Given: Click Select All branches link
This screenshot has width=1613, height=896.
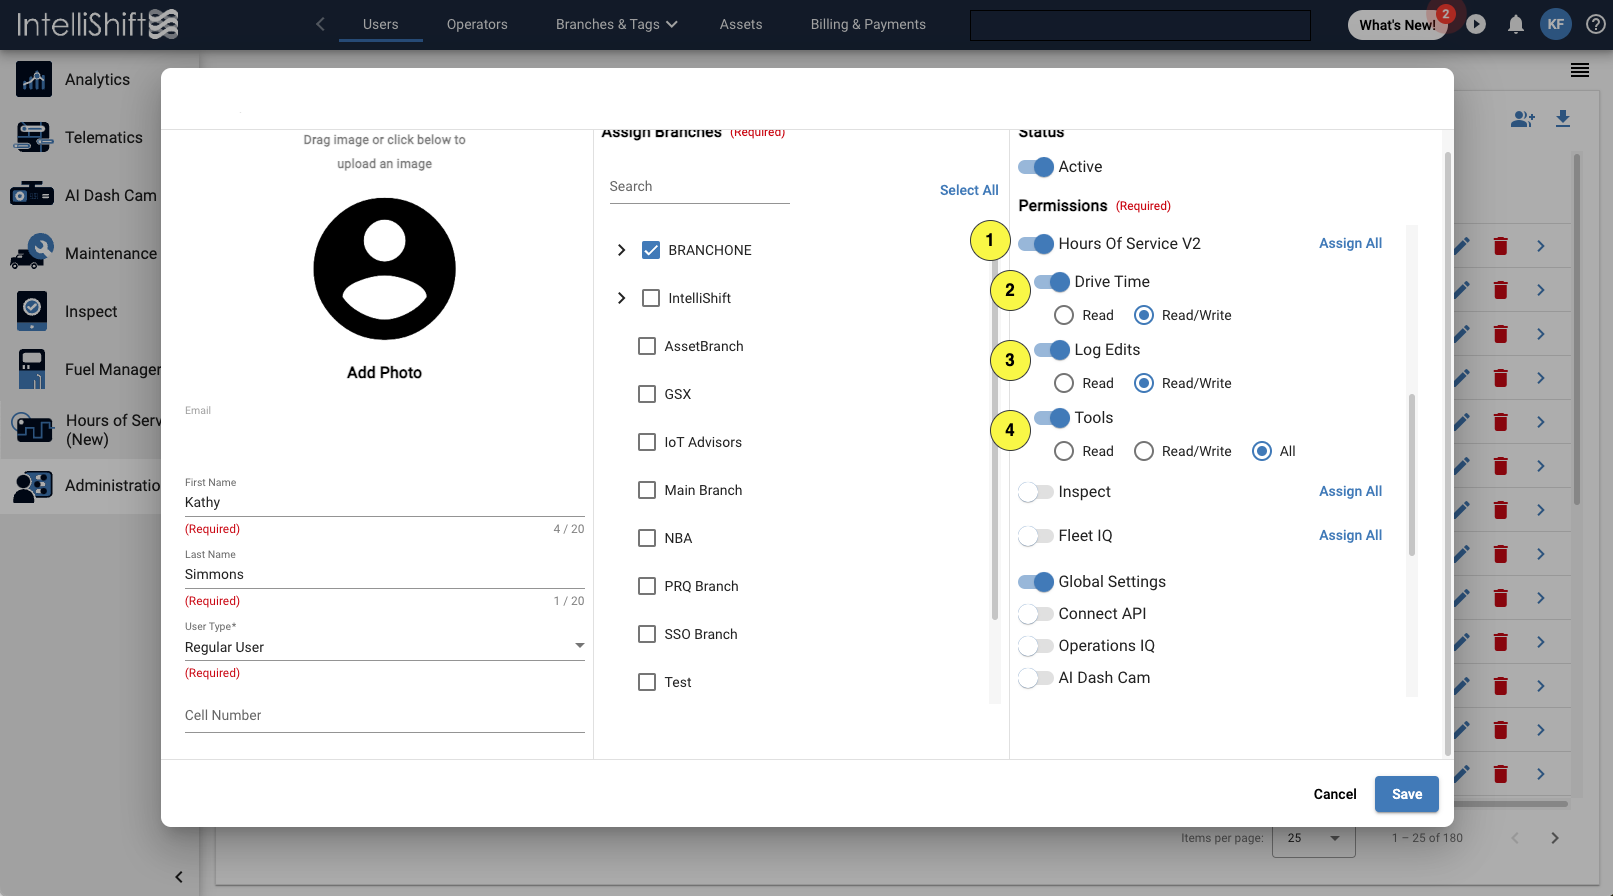Looking at the screenshot, I should point(969,190).
